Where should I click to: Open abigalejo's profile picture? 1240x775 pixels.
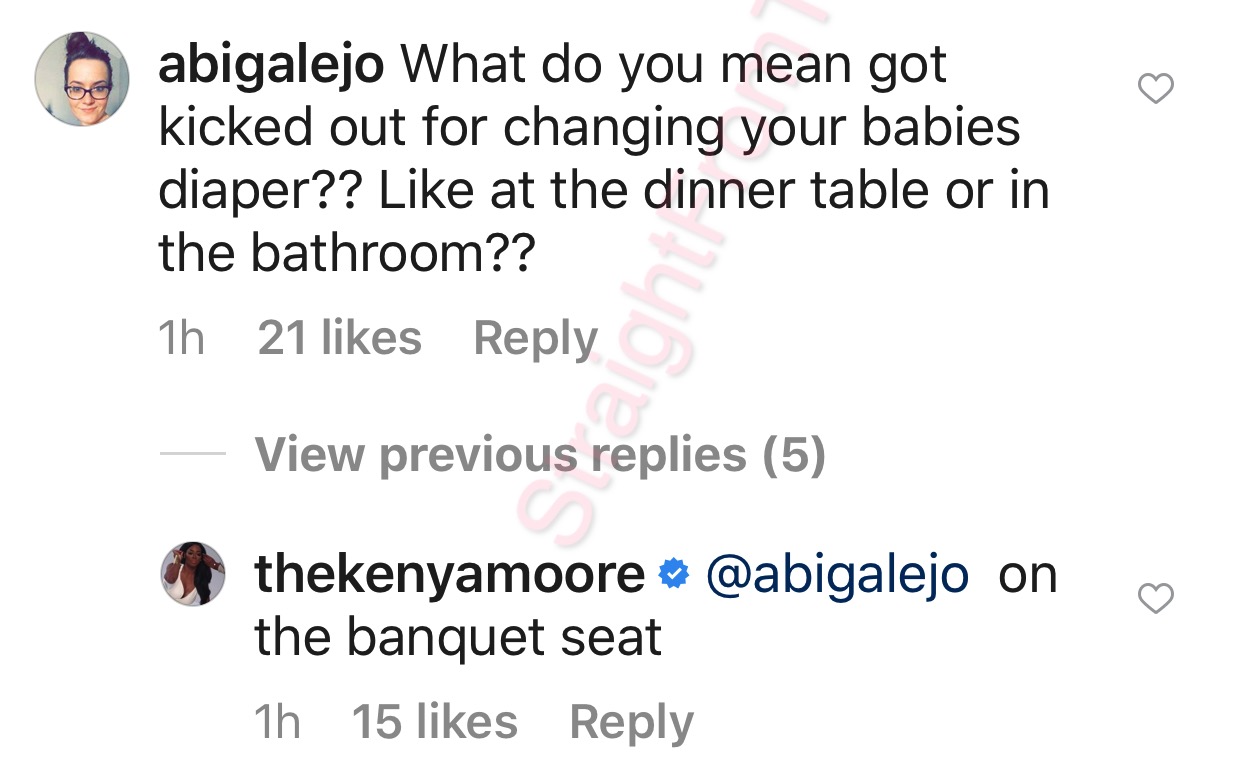(x=82, y=79)
